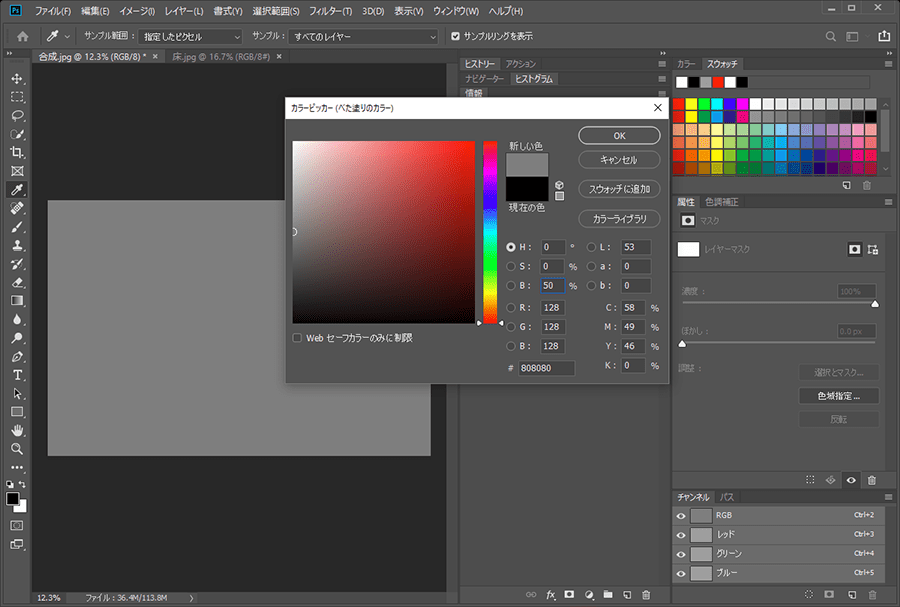Screen dimensions: 900x607
Task: Click OK in the color picker
Action: coord(619,135)
